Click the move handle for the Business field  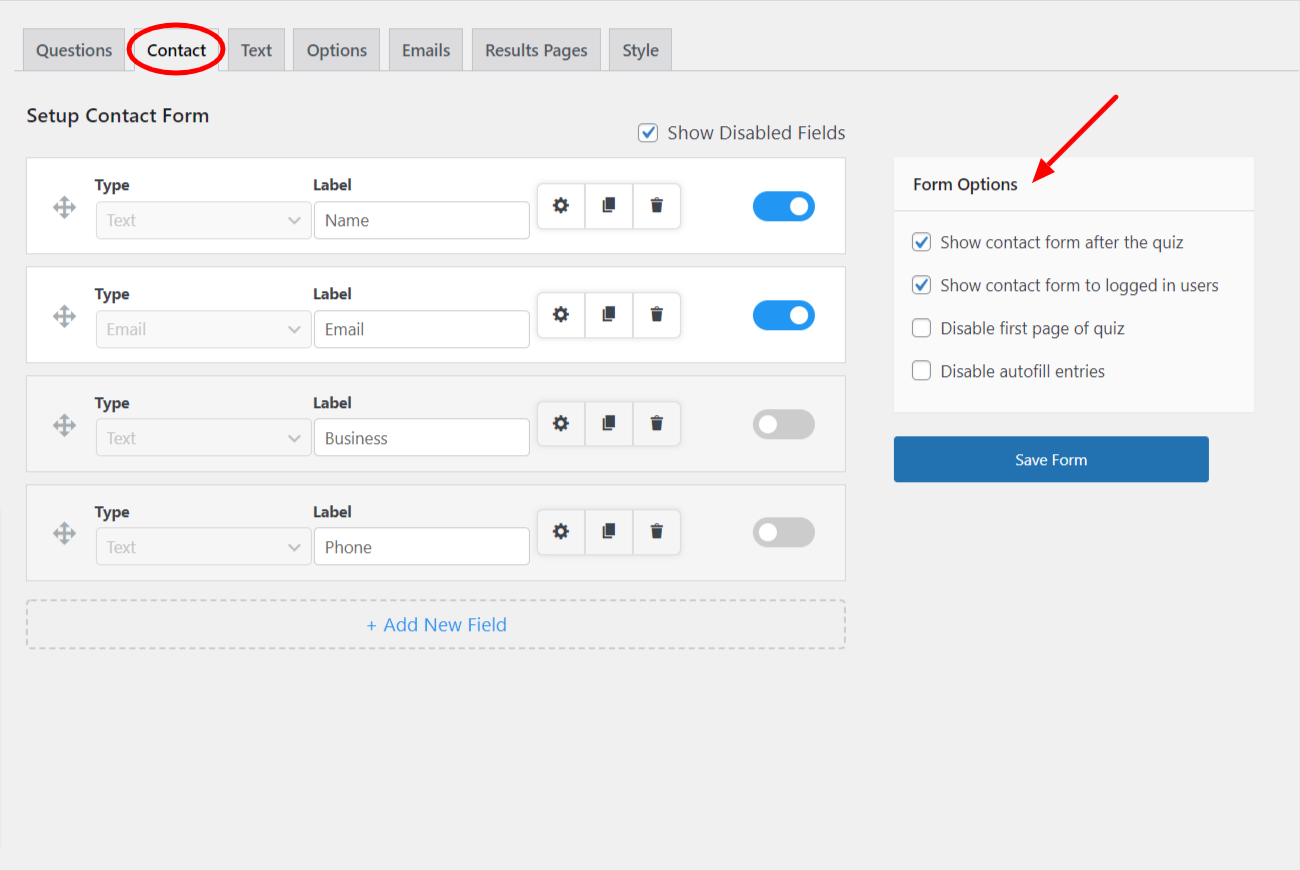(64, 424)
